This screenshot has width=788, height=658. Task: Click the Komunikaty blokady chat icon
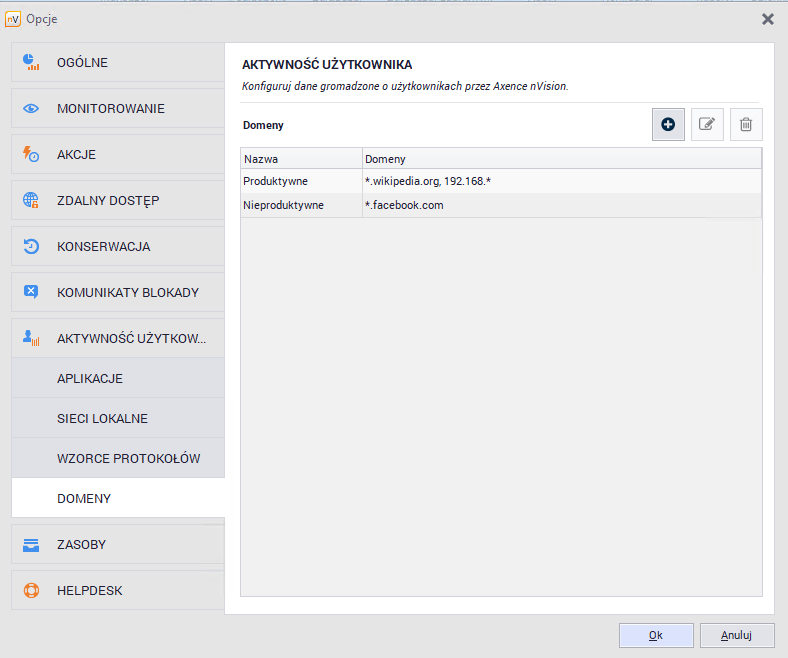[31, 292]
